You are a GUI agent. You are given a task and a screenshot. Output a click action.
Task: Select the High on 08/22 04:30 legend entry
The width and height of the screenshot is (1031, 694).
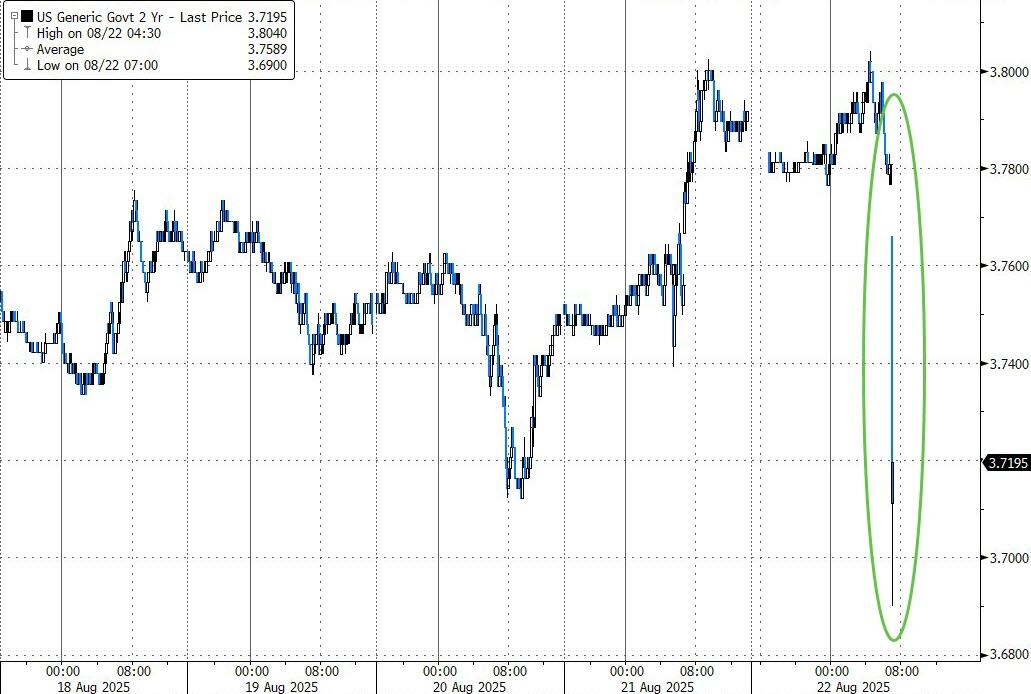(x=85, y=33)
